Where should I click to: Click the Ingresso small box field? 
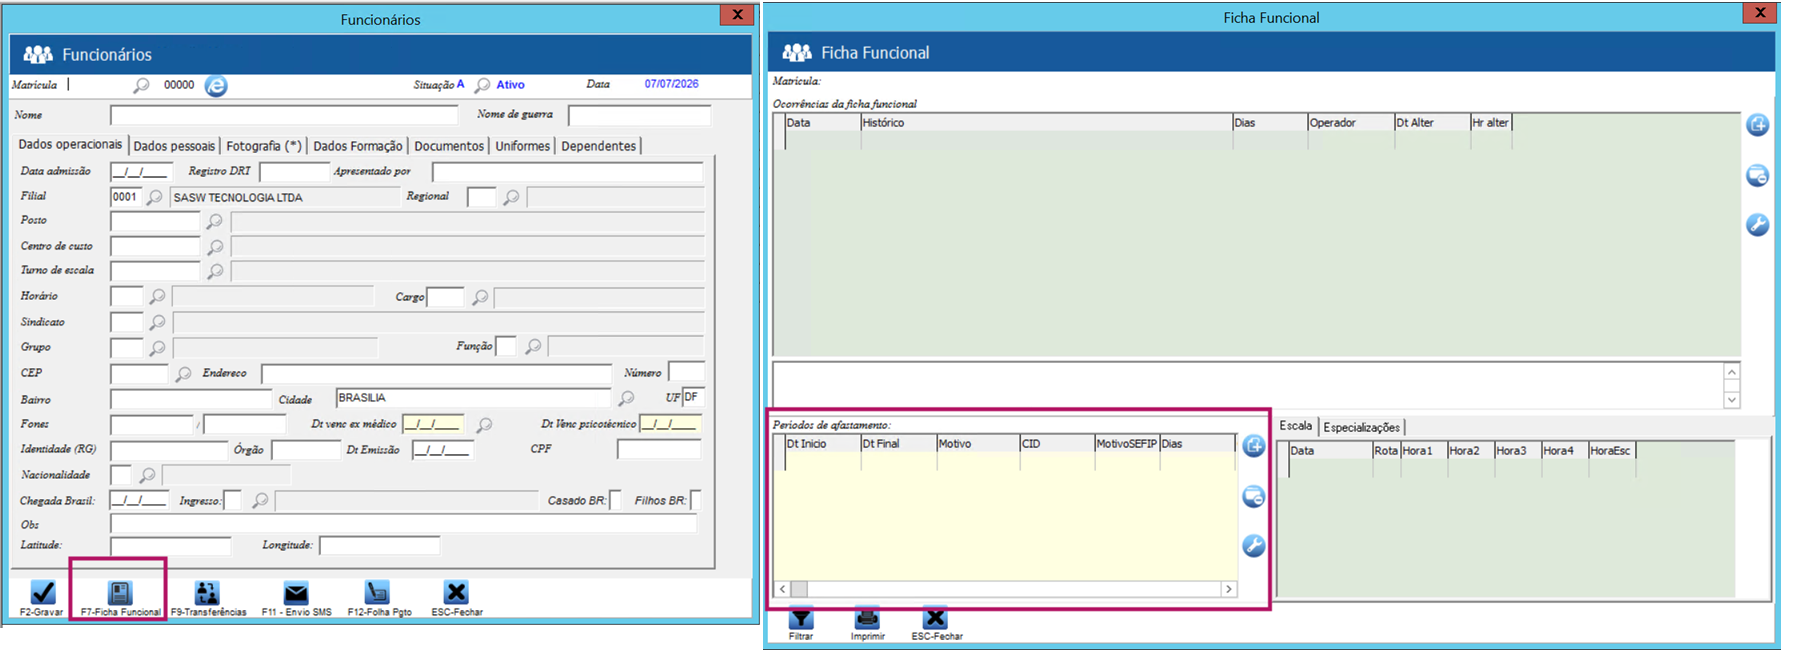(x=233, y=500)
